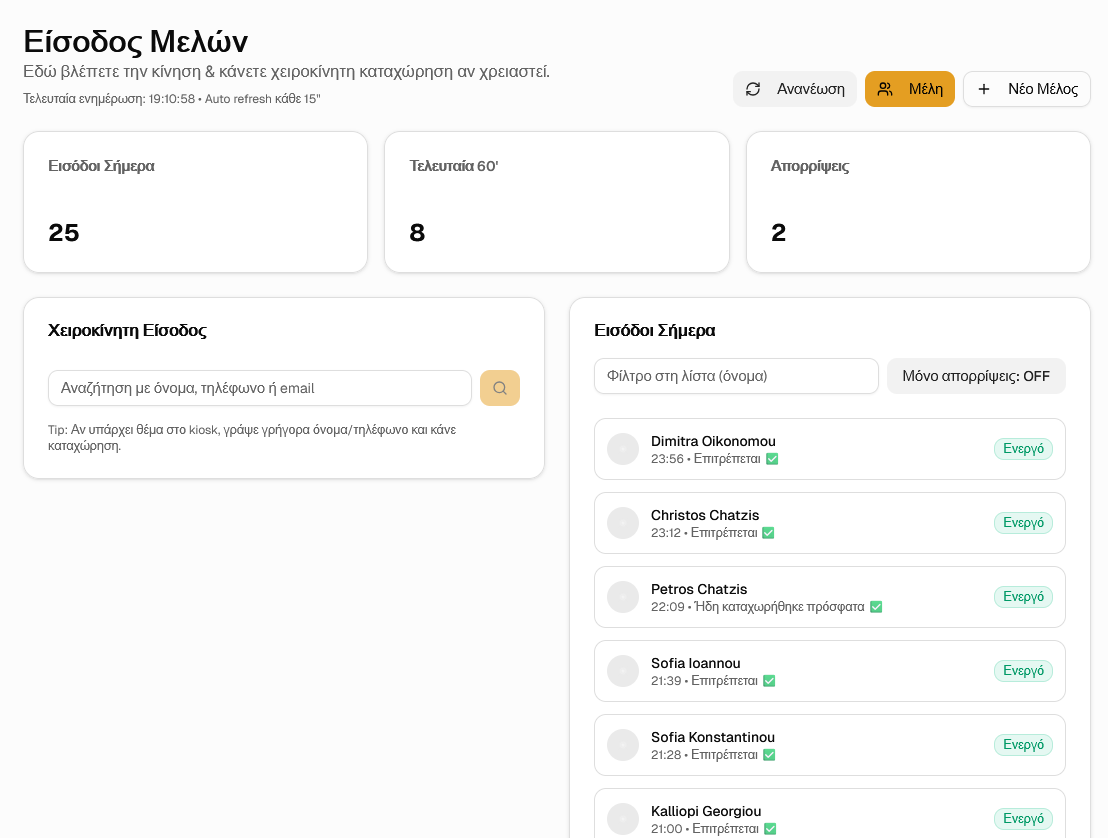Click the Φίλτρο στη λίστα name field

[736, 376]
